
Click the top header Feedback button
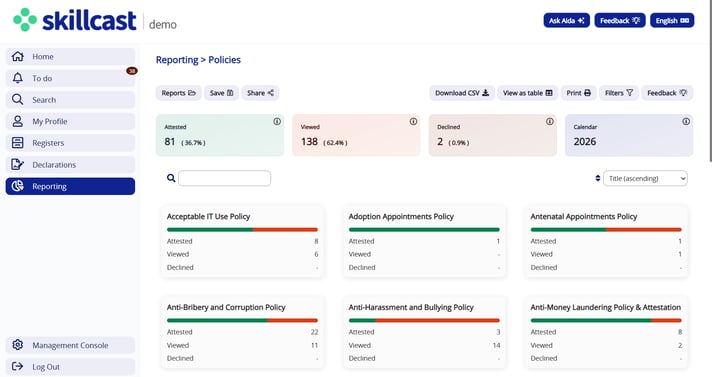(620, 20)
